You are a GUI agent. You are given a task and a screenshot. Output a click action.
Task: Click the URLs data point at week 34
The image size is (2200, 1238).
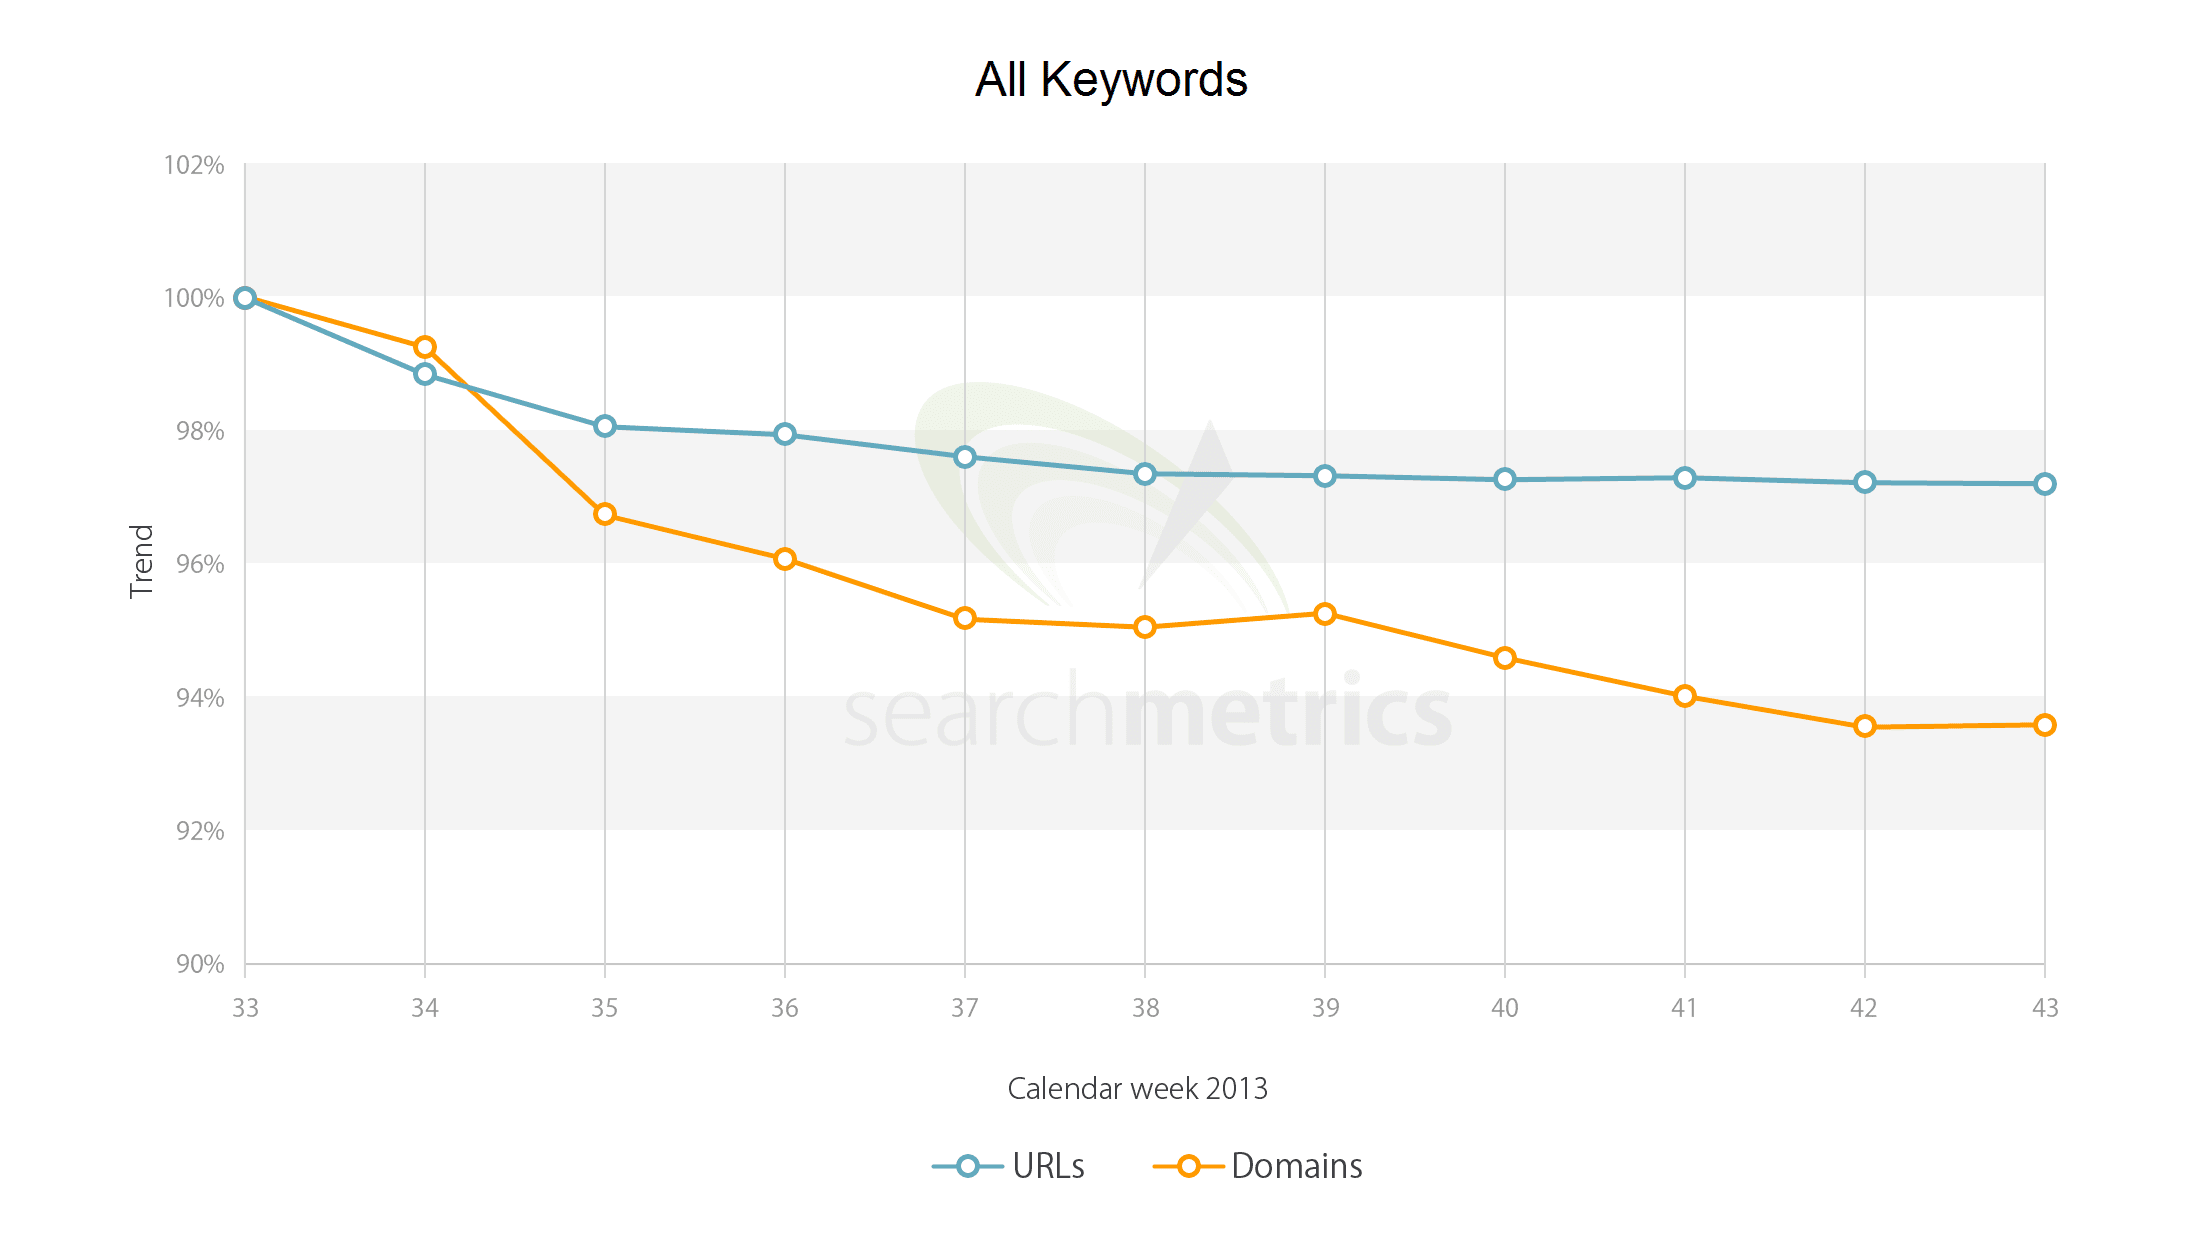425,374
